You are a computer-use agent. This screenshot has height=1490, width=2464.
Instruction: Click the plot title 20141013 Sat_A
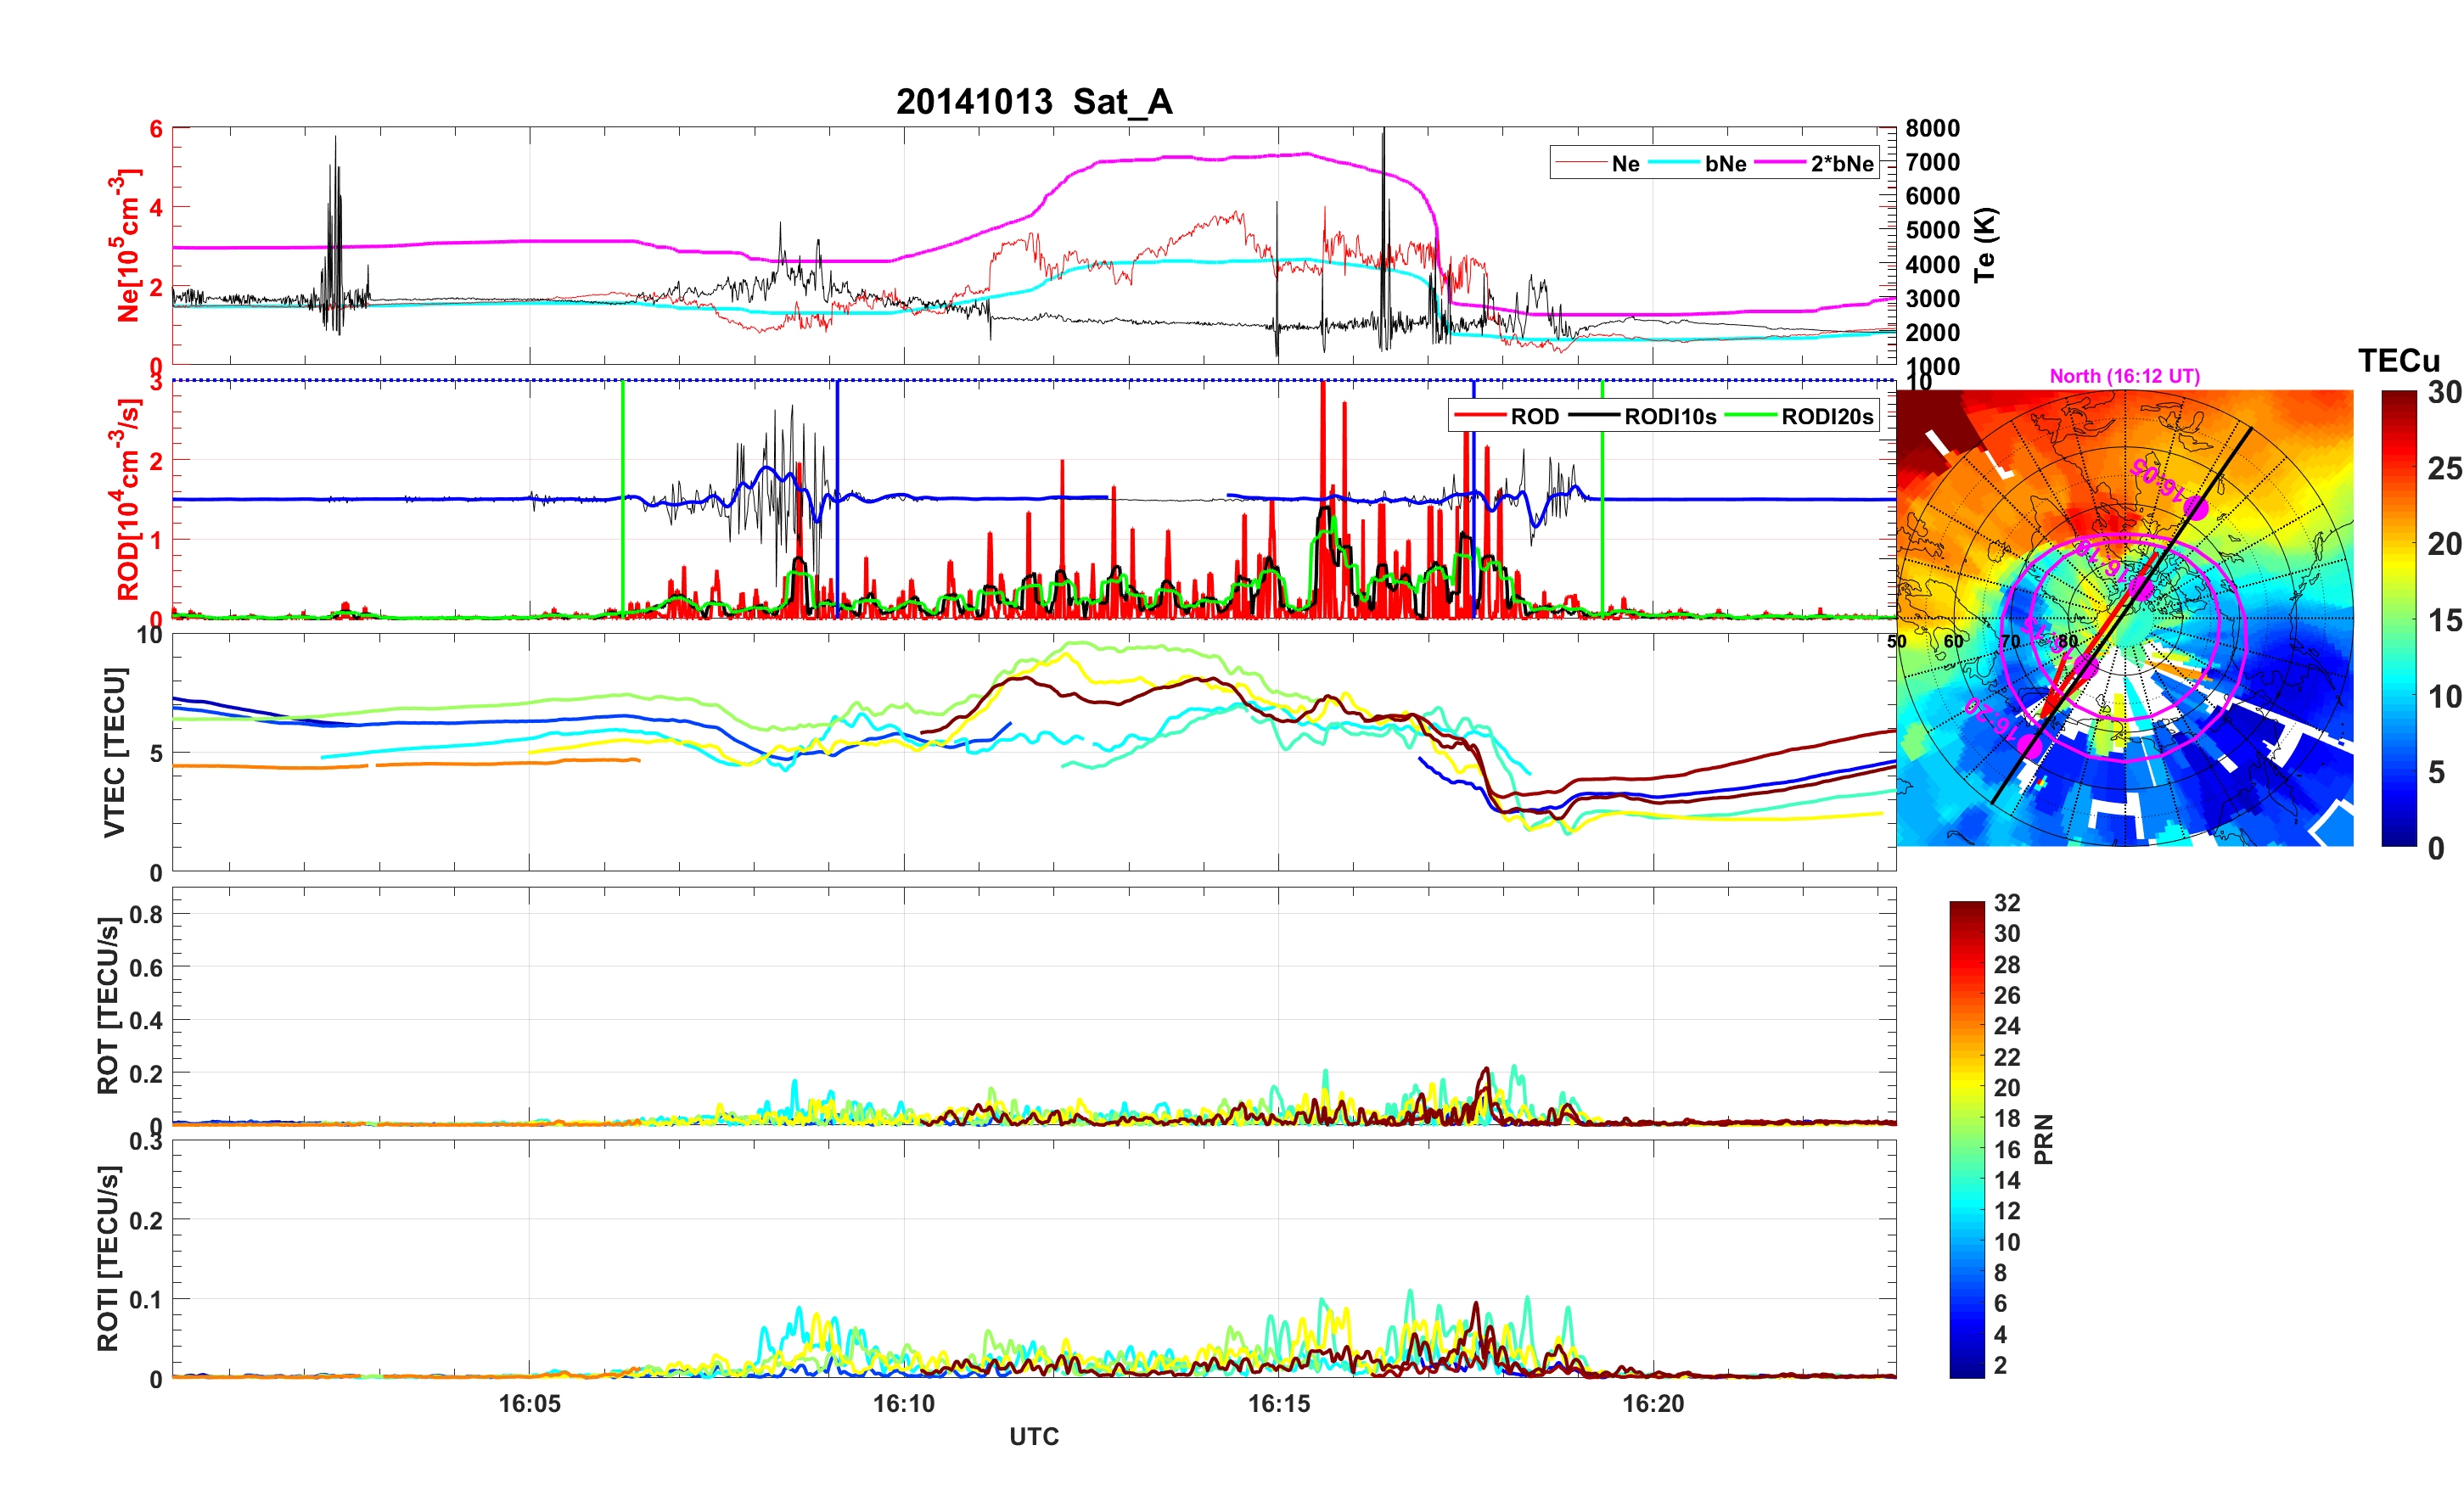pos(1033,102)
